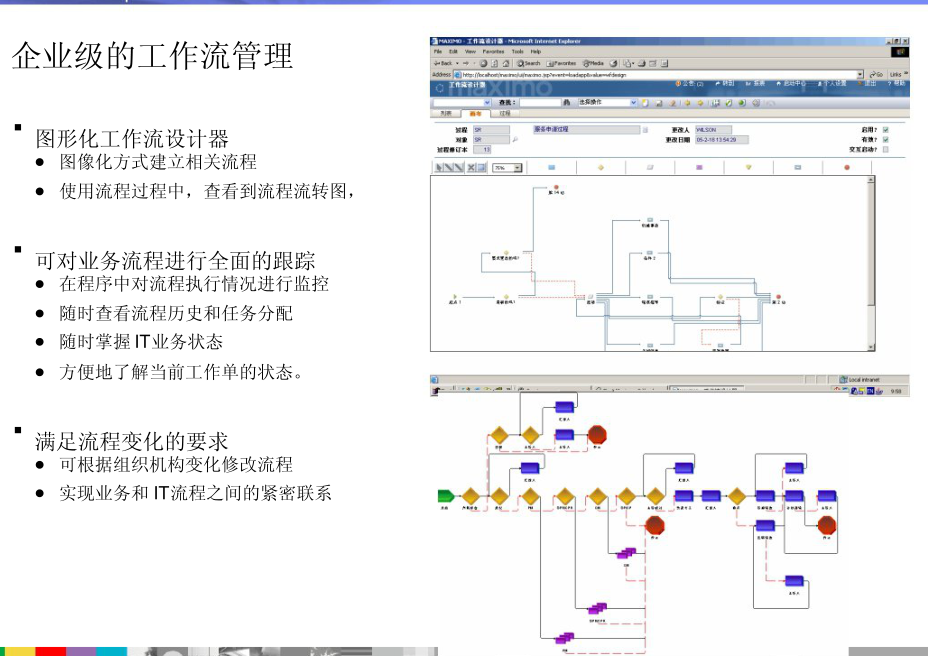Click the blue task node palette icon

552,167
